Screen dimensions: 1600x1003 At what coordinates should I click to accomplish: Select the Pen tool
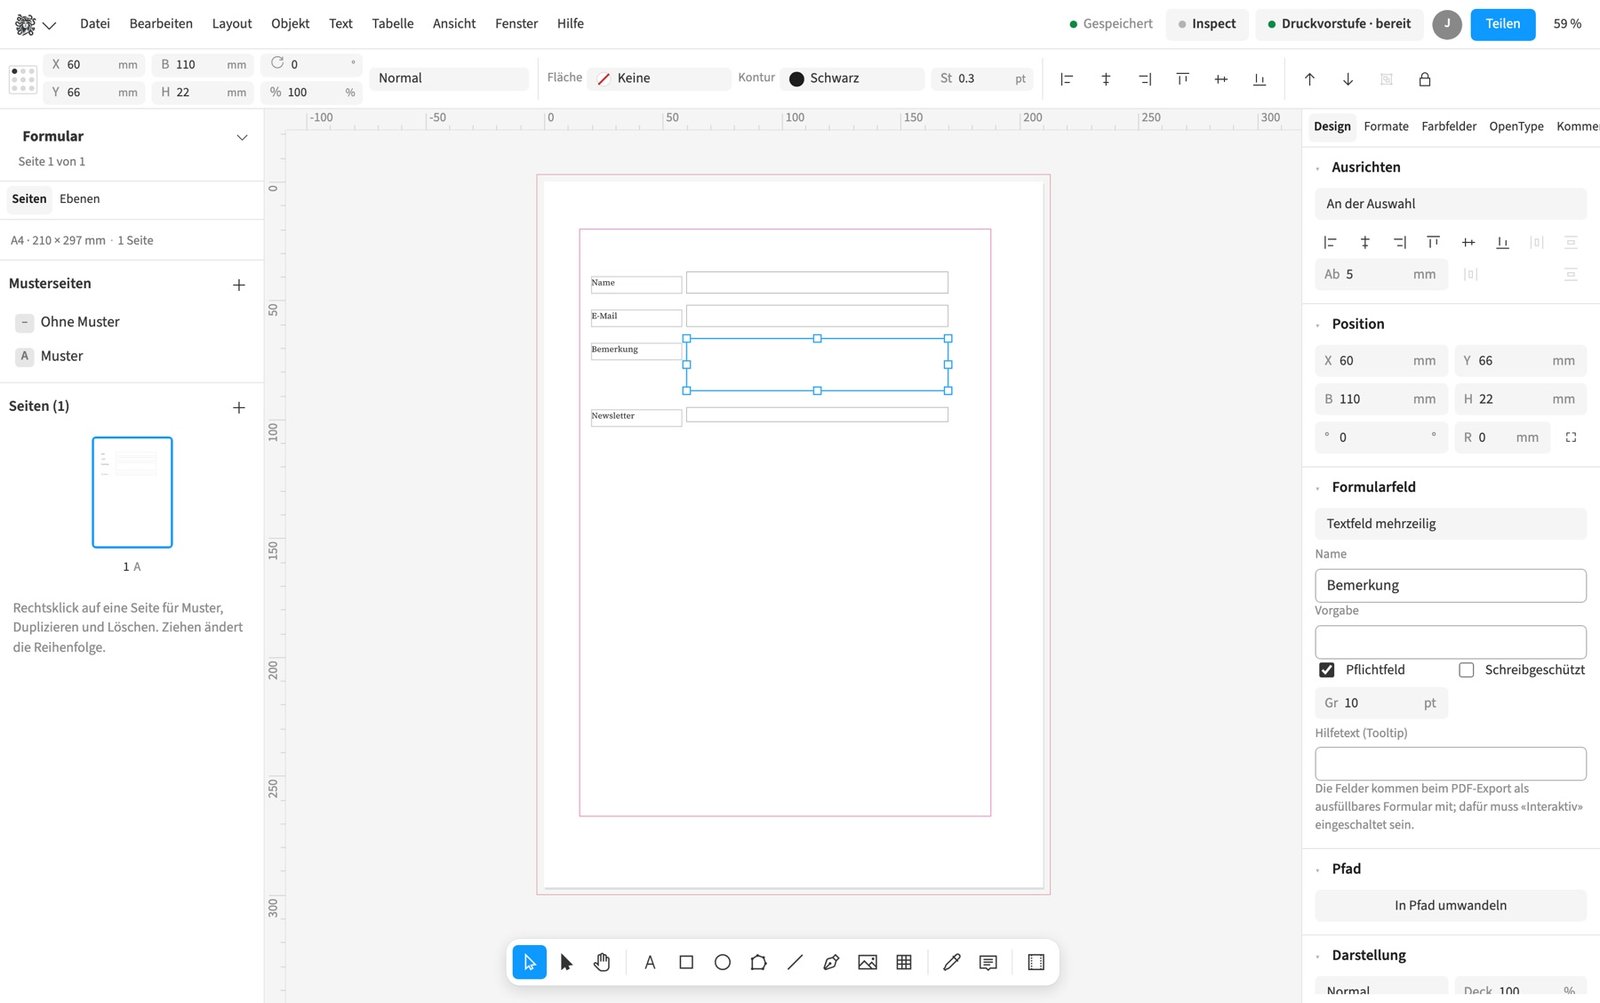click(x=831, y=962)
